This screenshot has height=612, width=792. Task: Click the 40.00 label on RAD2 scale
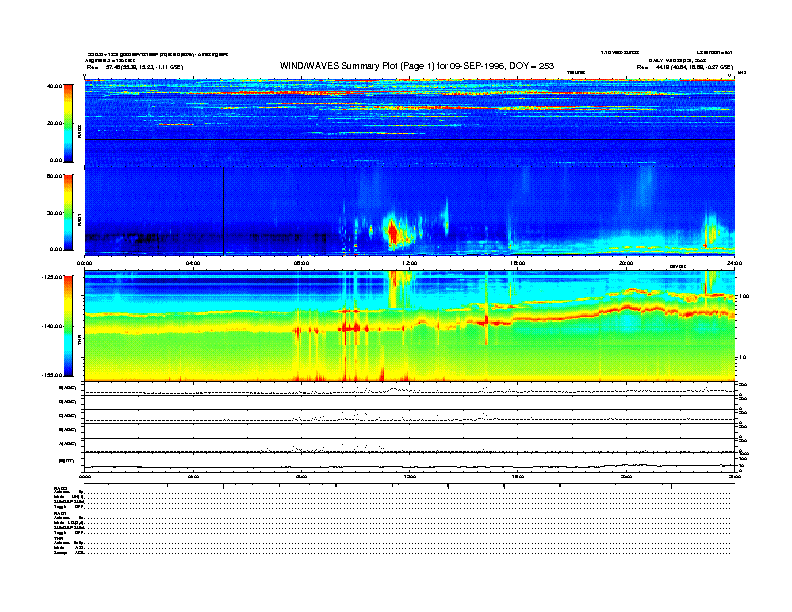[x=54, y=86]
